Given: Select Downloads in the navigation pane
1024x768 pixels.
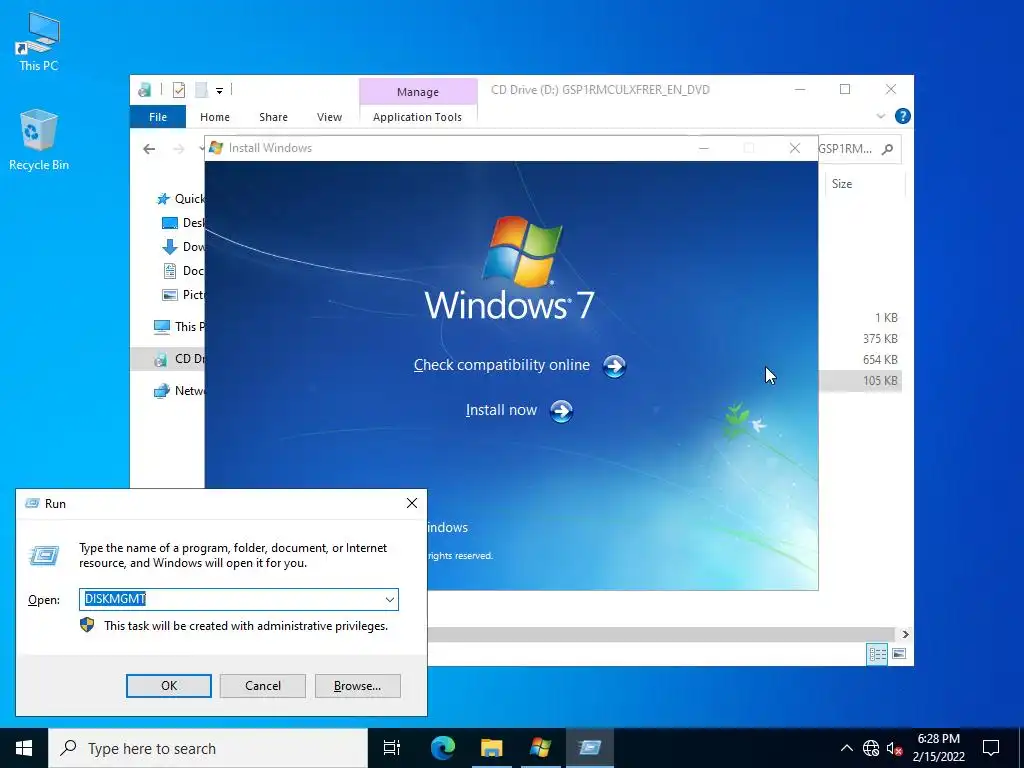Looking at the screenshot, I should pos(183,247).
